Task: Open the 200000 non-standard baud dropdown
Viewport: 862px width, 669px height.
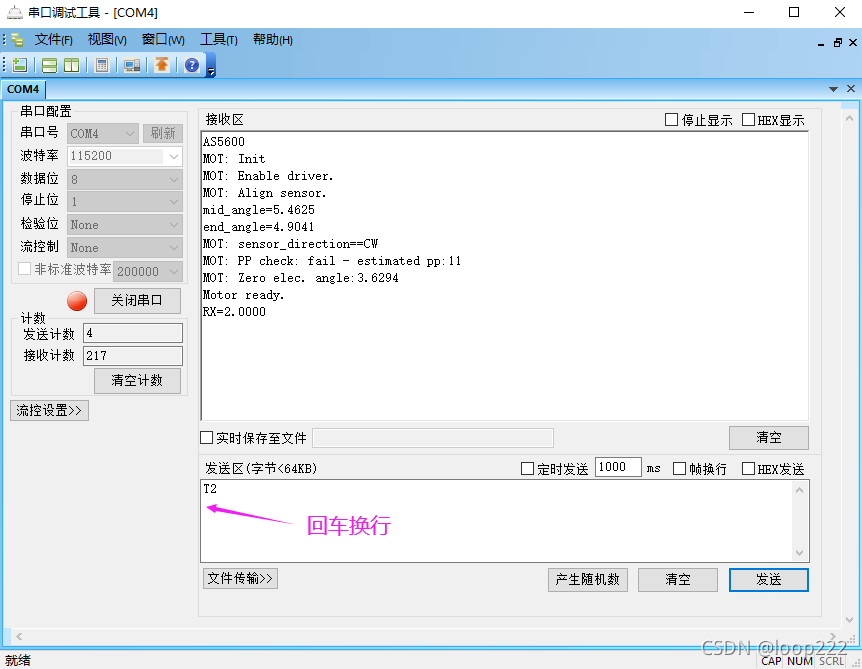Action: pos(148,271)
